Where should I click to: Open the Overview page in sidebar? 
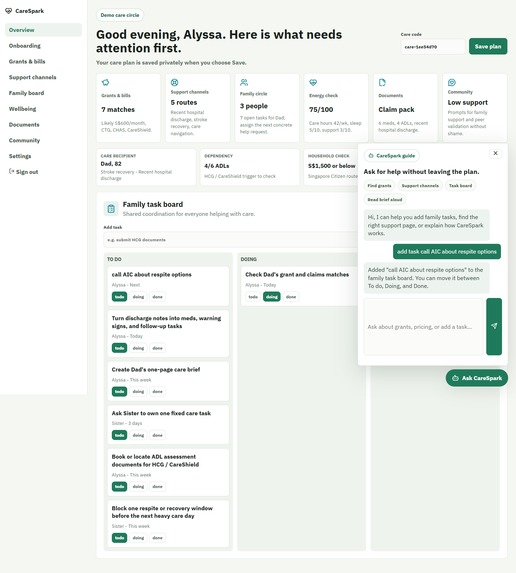(43, 30)
